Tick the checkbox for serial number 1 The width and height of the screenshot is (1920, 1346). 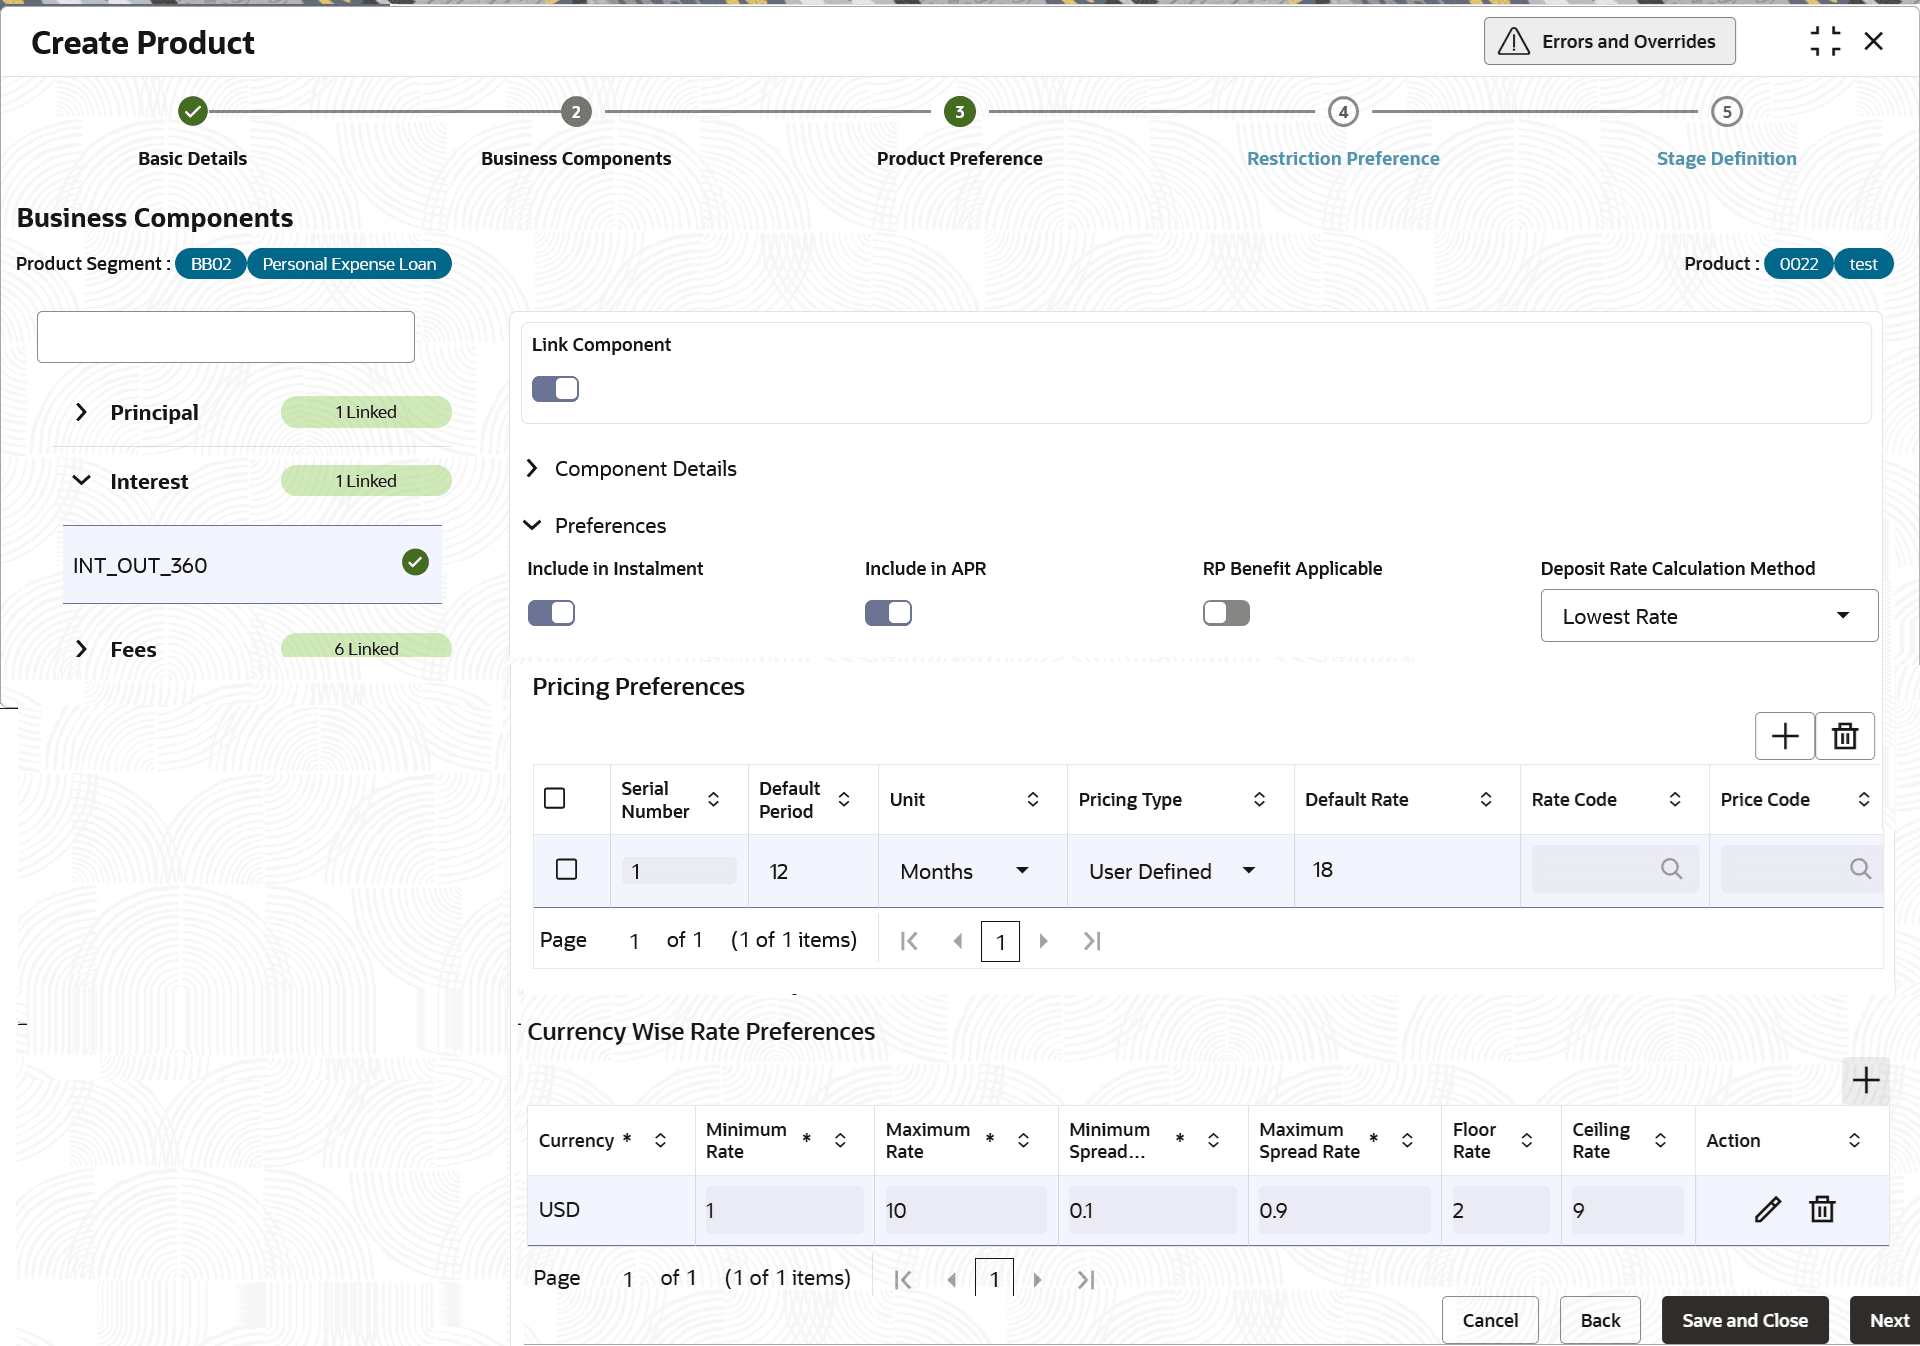tap(566, 869)
